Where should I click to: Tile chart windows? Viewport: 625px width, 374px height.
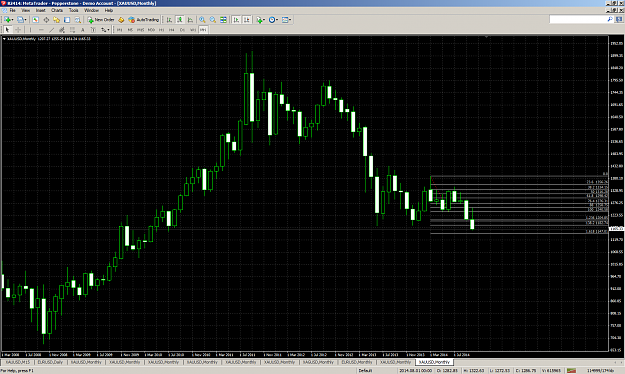coord(223,20)
